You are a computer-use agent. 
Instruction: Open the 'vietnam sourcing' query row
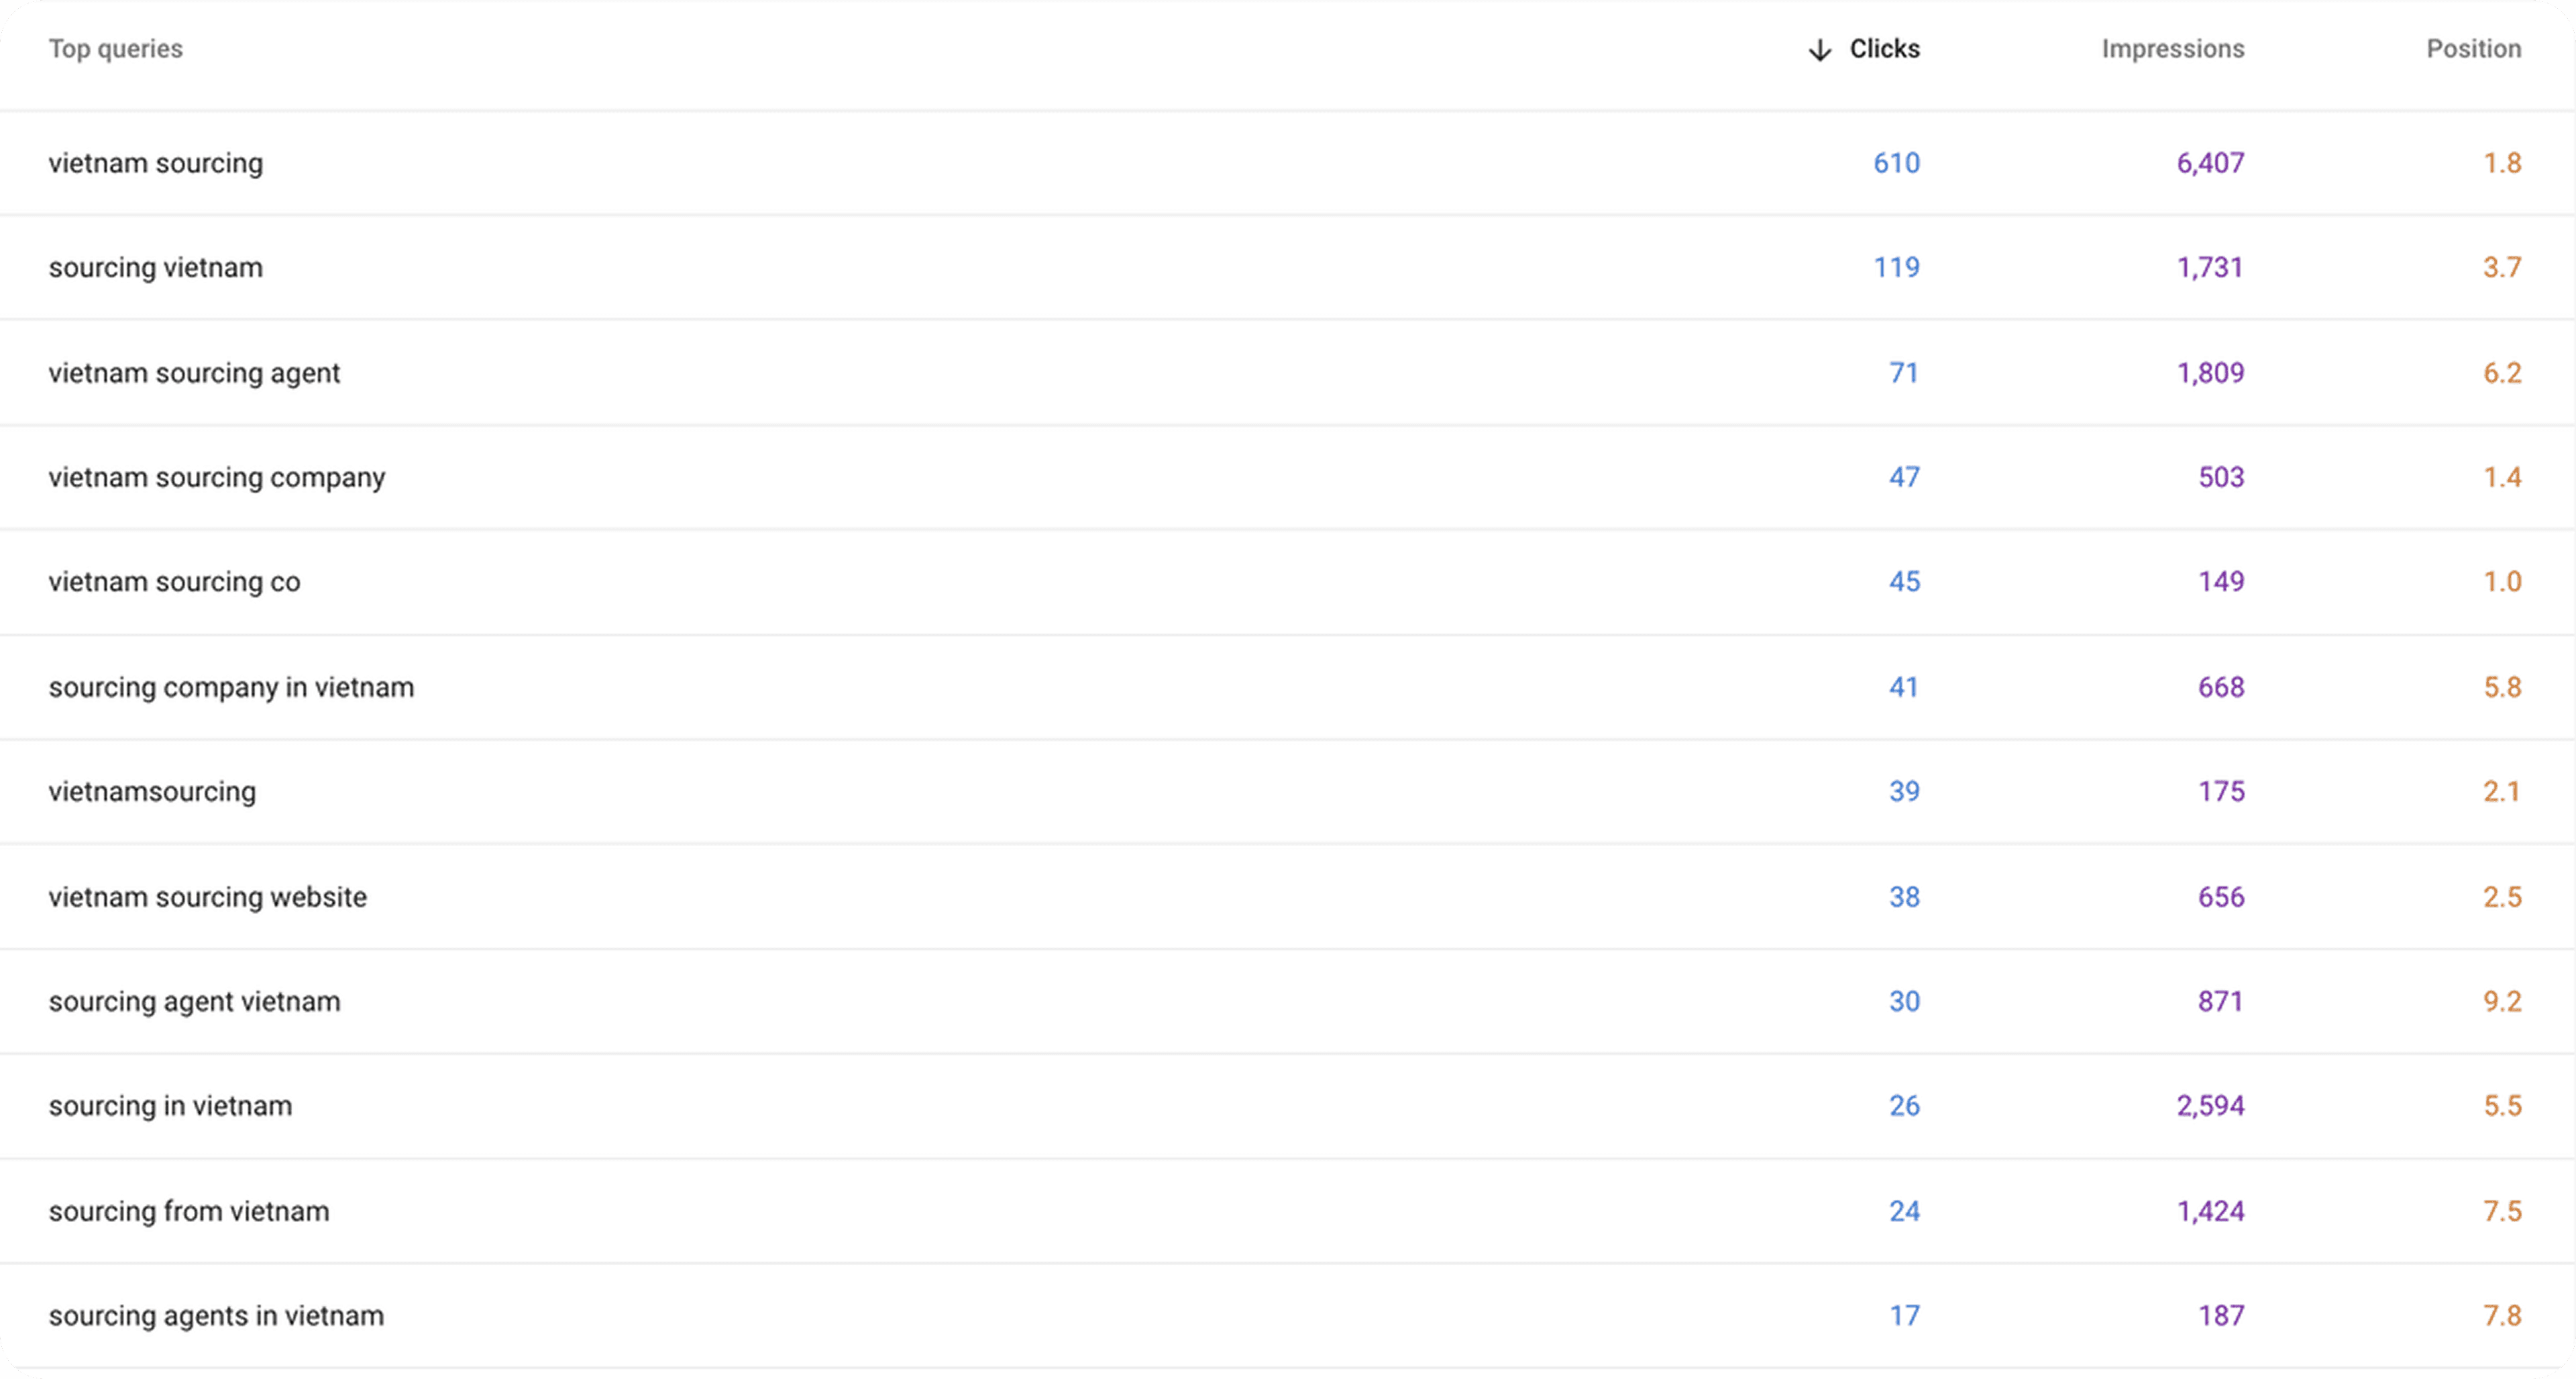click(156, 163)
